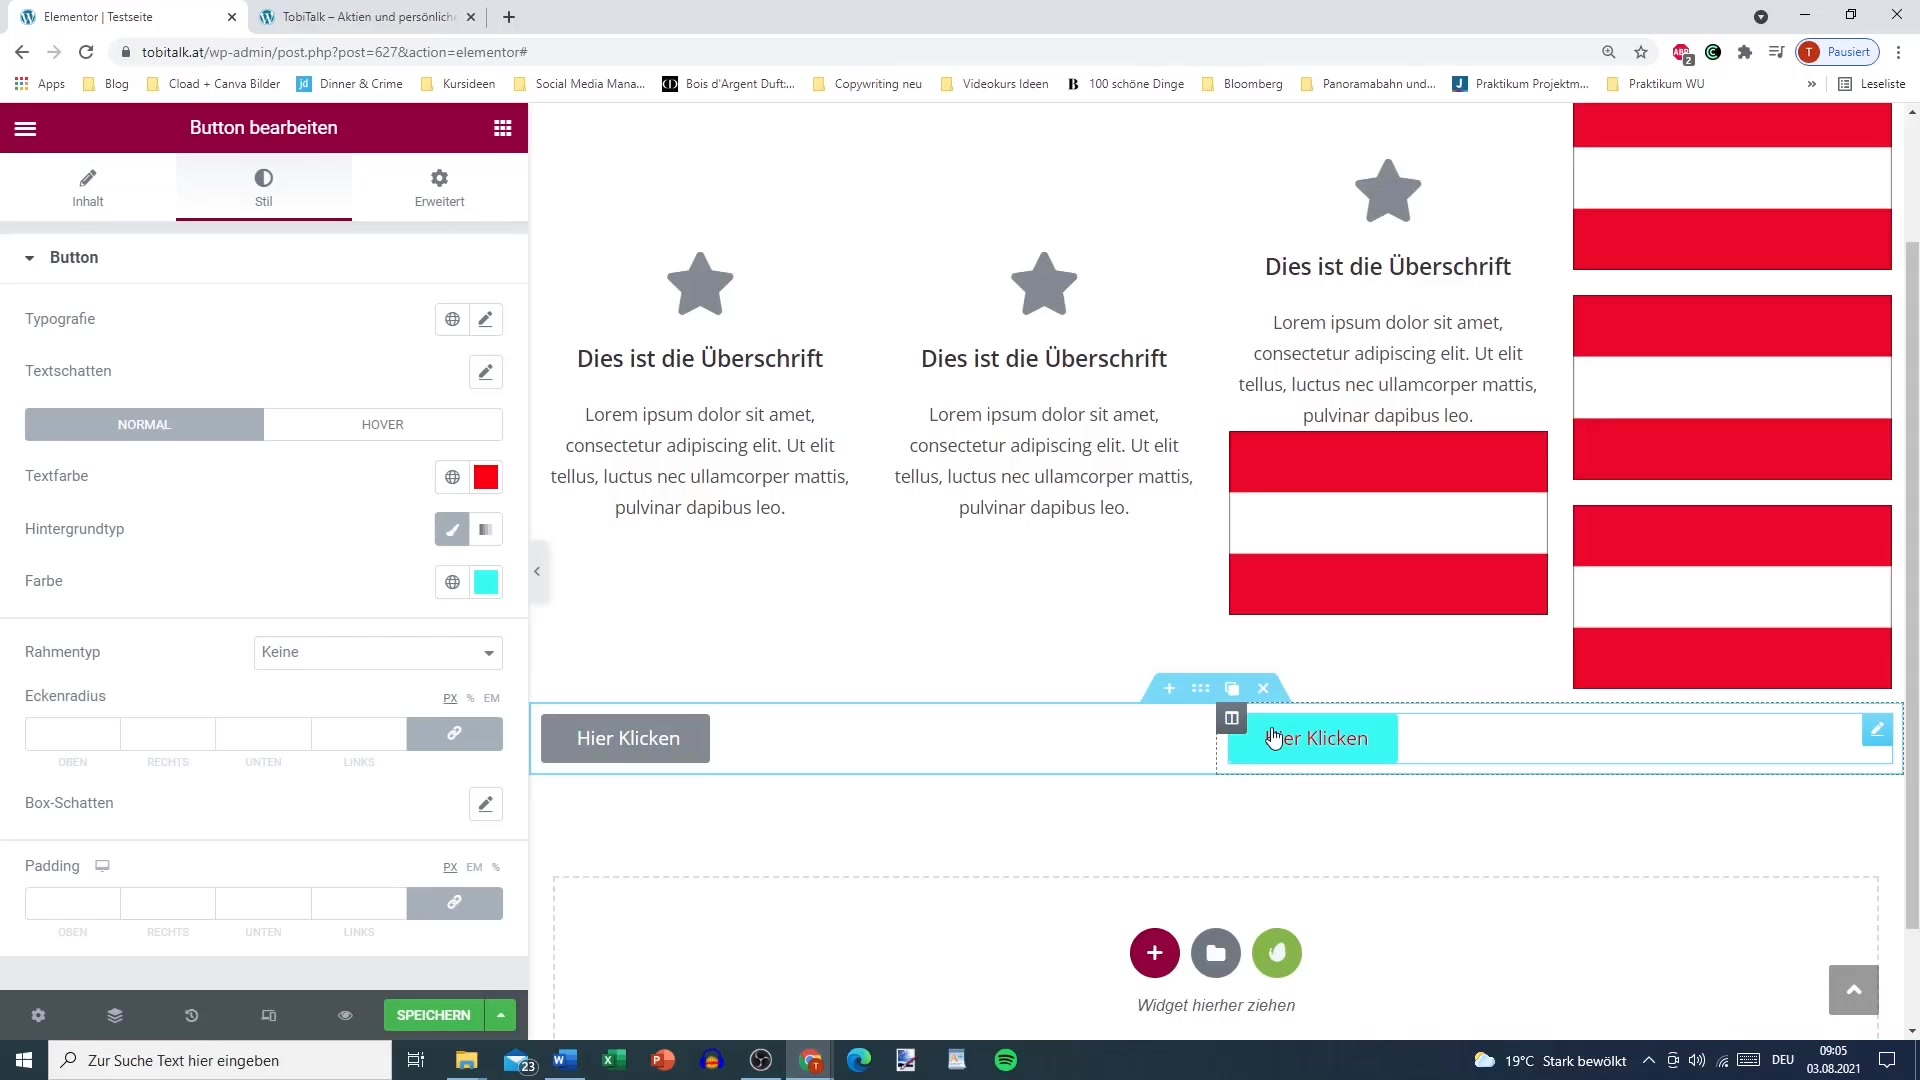The image size is (1920, 1080).
Task: Open the Bloomberg bookmark folder
Action: pos(1241,84)
